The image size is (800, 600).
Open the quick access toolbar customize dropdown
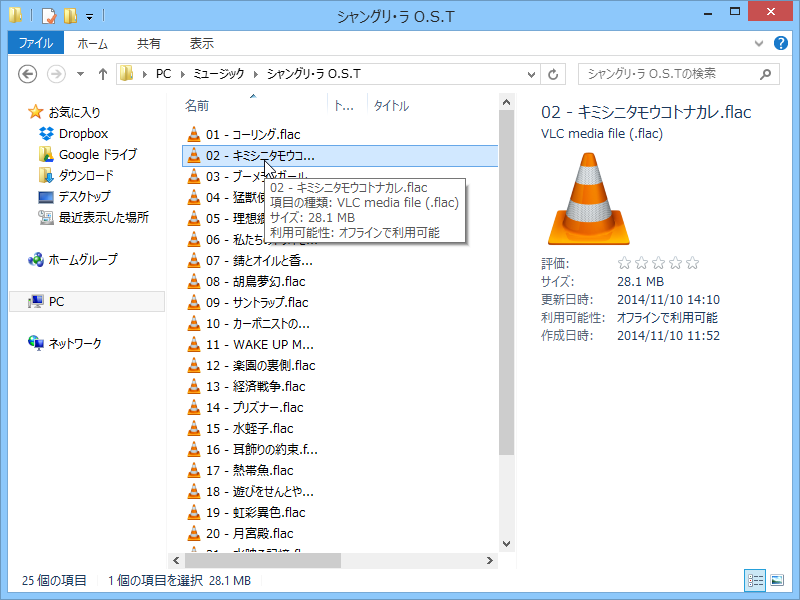(x=89, y=14)
